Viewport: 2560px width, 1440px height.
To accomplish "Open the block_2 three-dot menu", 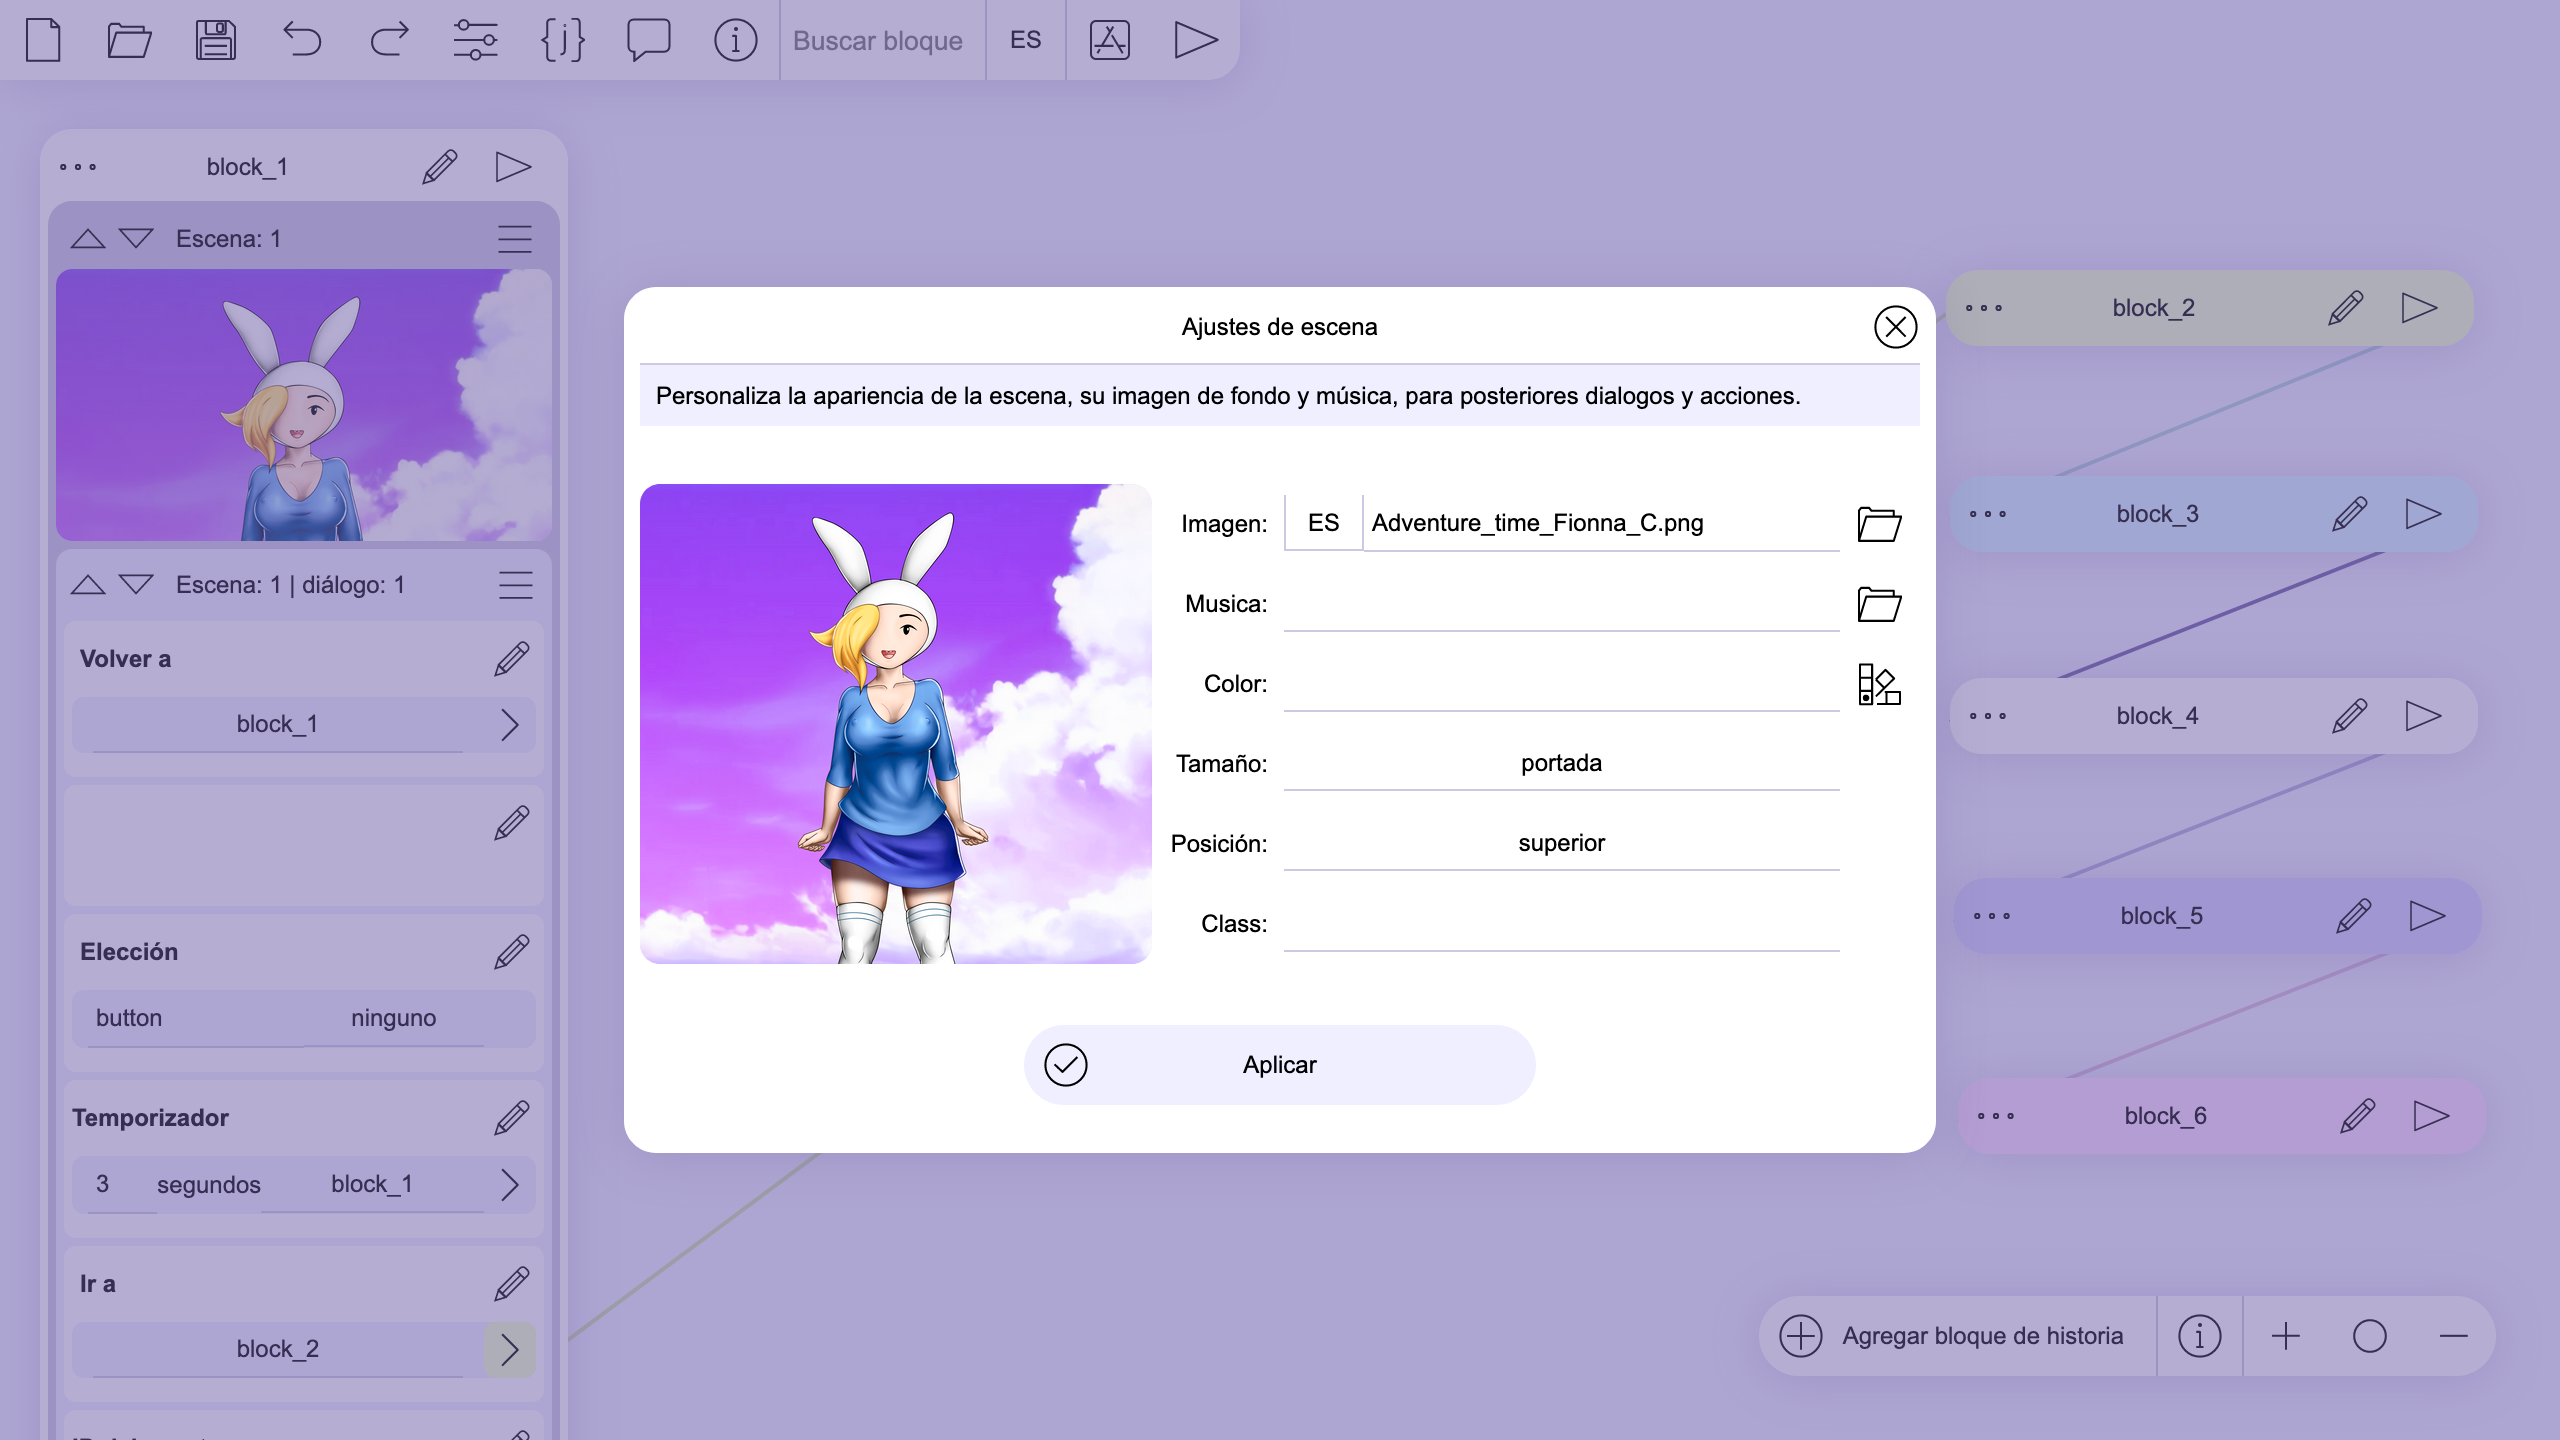I will coord(1983,308).
